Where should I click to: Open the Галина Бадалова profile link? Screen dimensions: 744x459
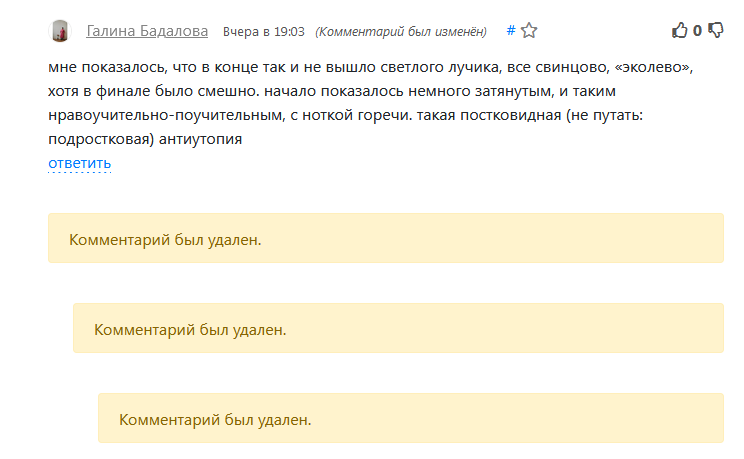tap(147, 31)
